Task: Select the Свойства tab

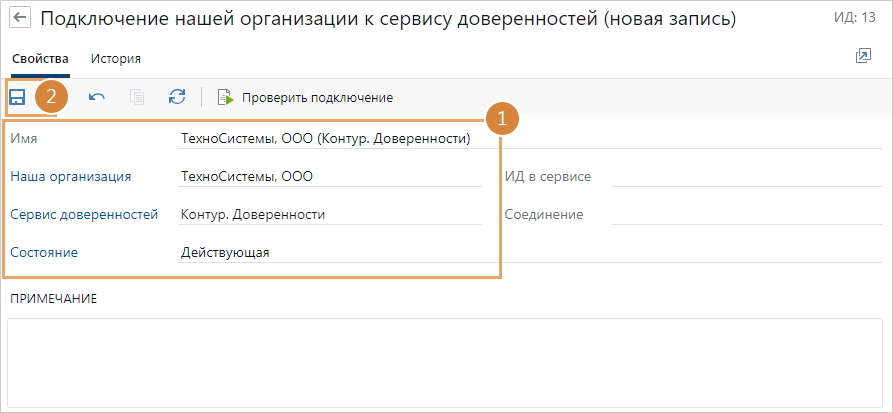Action: 40,59
